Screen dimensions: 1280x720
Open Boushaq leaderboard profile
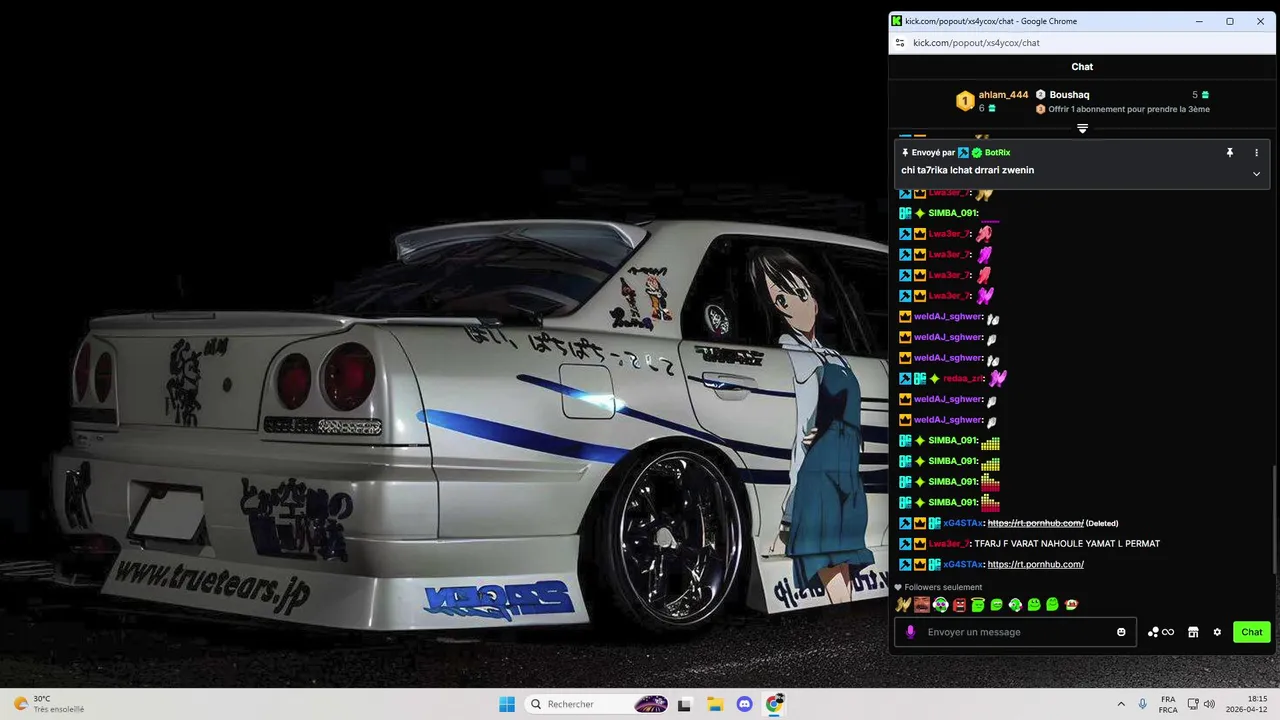pyautogui.click(x=1069, y=95)
